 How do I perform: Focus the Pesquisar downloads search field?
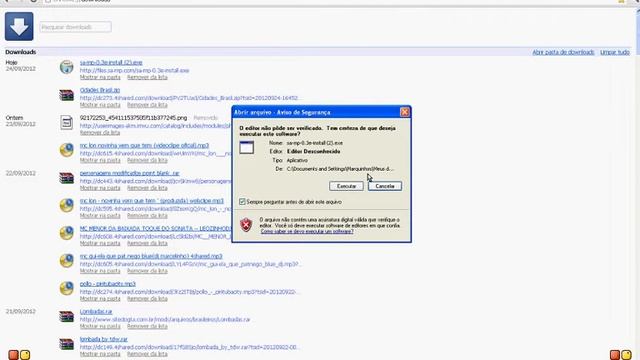(x=76, y=27)
